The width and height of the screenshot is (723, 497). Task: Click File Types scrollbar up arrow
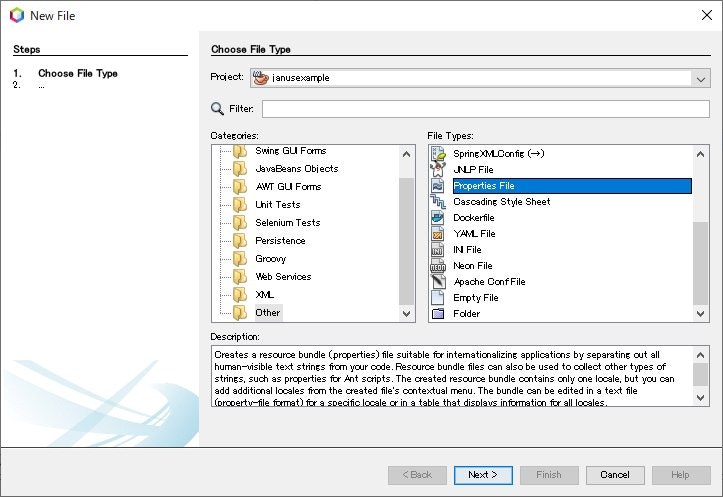700,154
